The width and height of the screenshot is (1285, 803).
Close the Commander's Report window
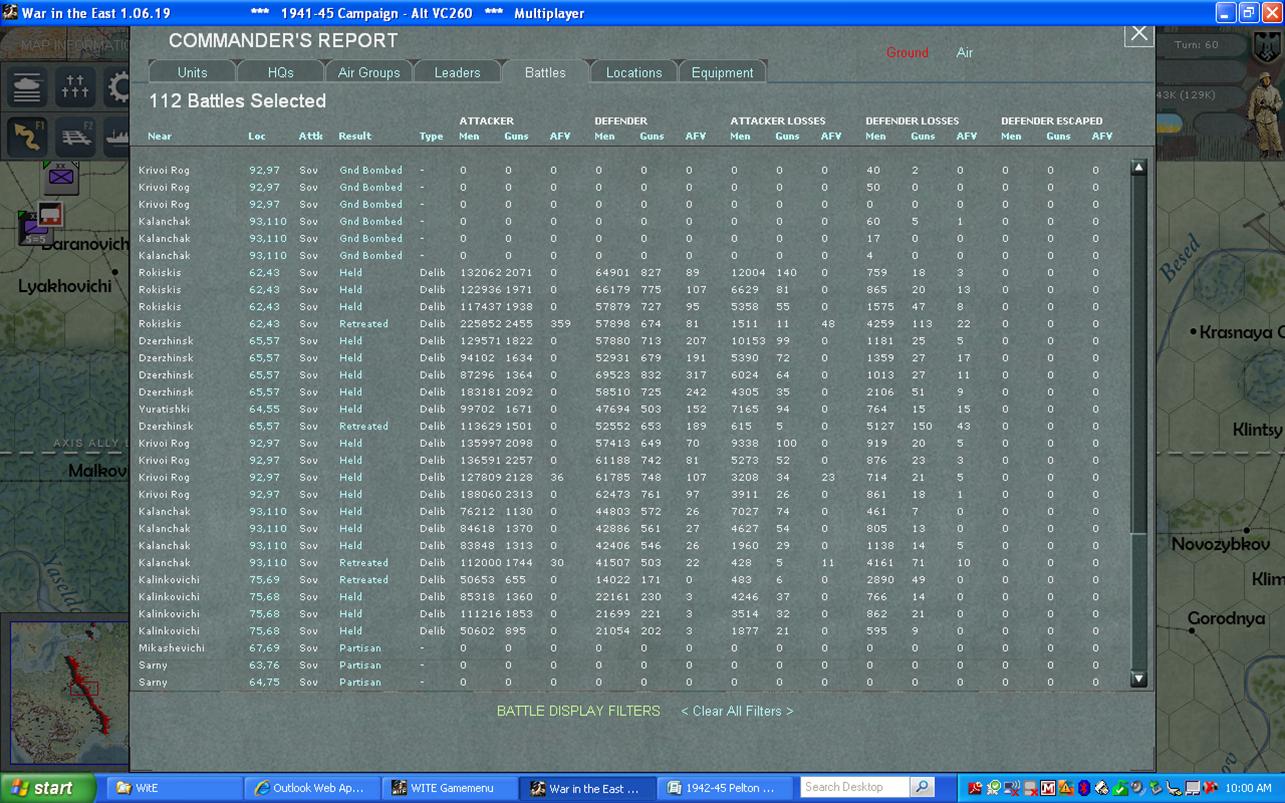coord(1138,34)
